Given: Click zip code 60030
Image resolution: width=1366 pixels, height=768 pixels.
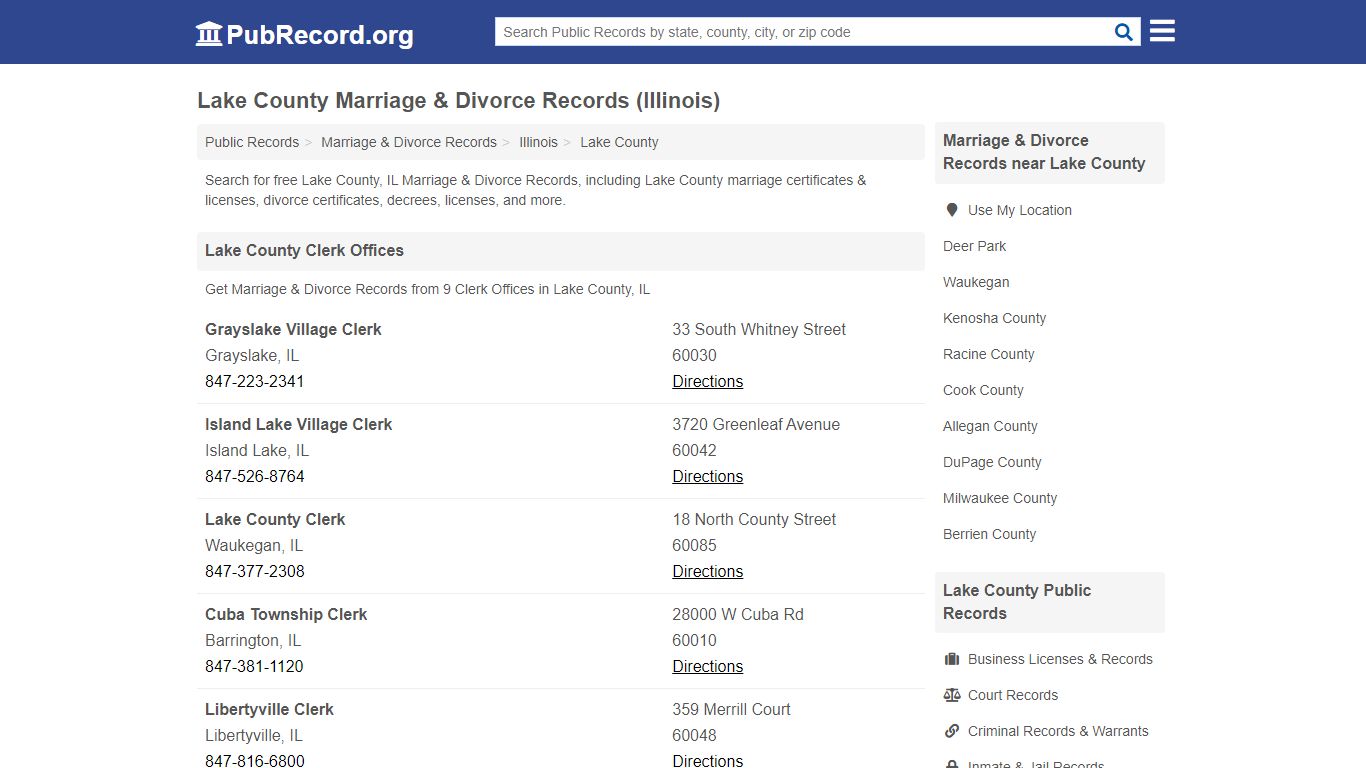Looking at the screenshot, I should (x=694, y=355).
